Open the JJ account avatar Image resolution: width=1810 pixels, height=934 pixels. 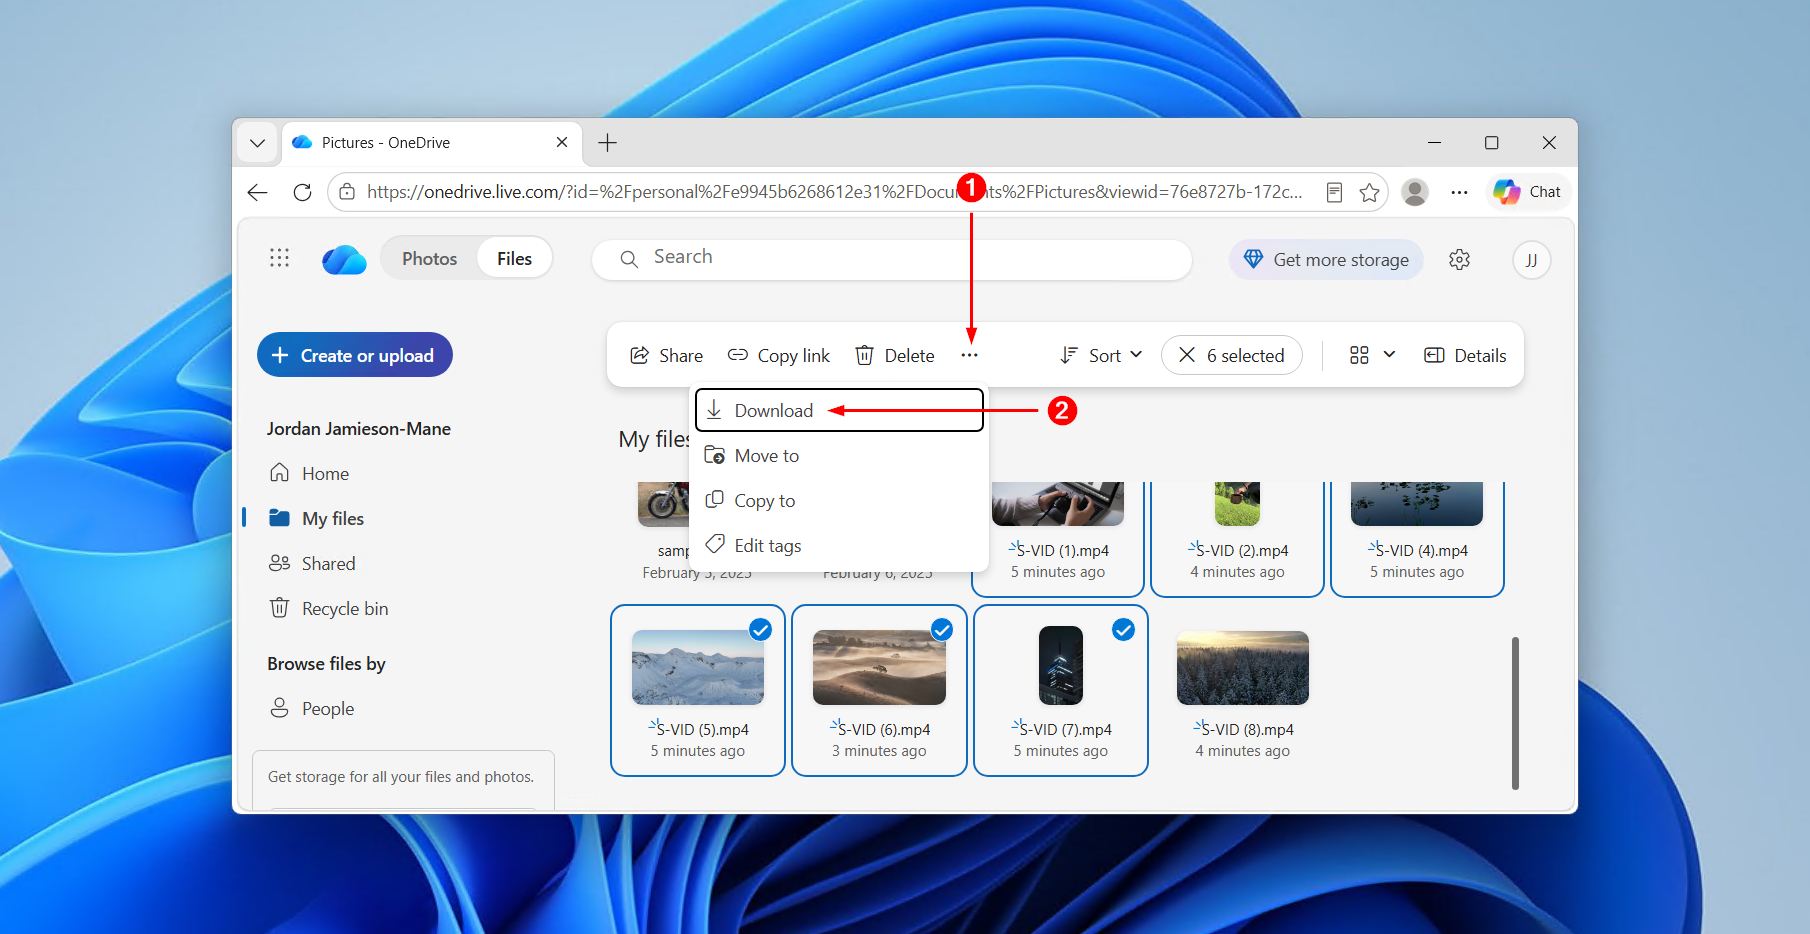(1531, 260)
